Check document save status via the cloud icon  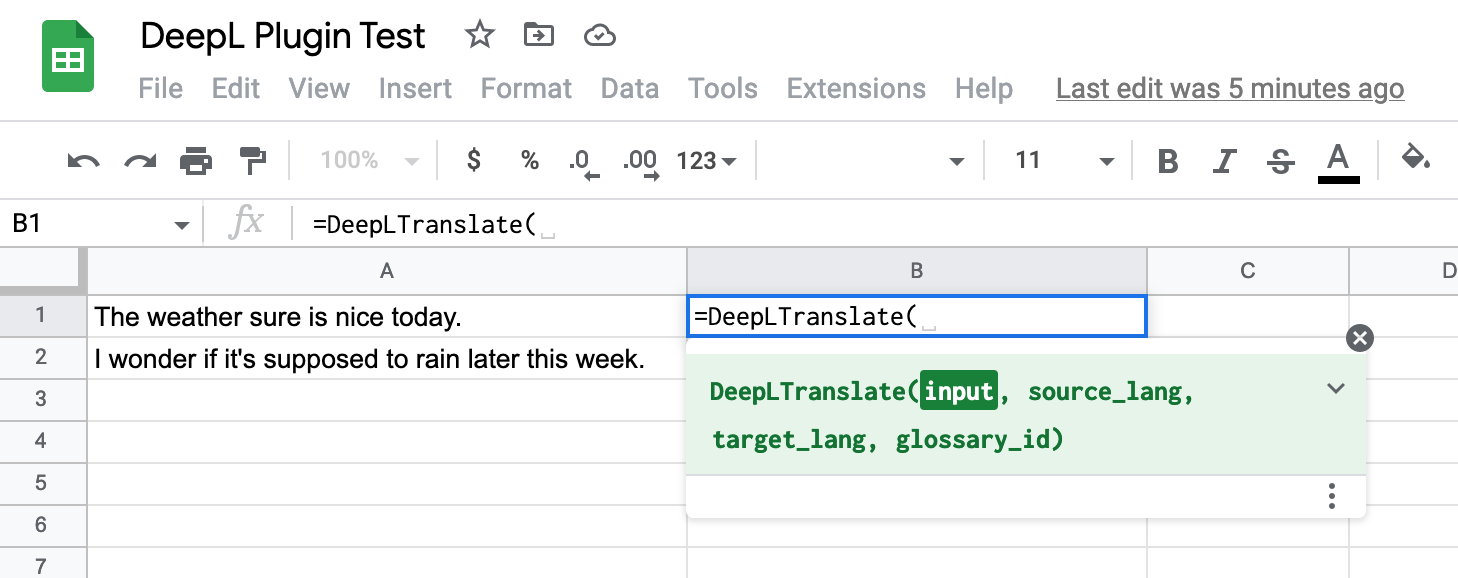pyautogui.click(x=599, y=35)
